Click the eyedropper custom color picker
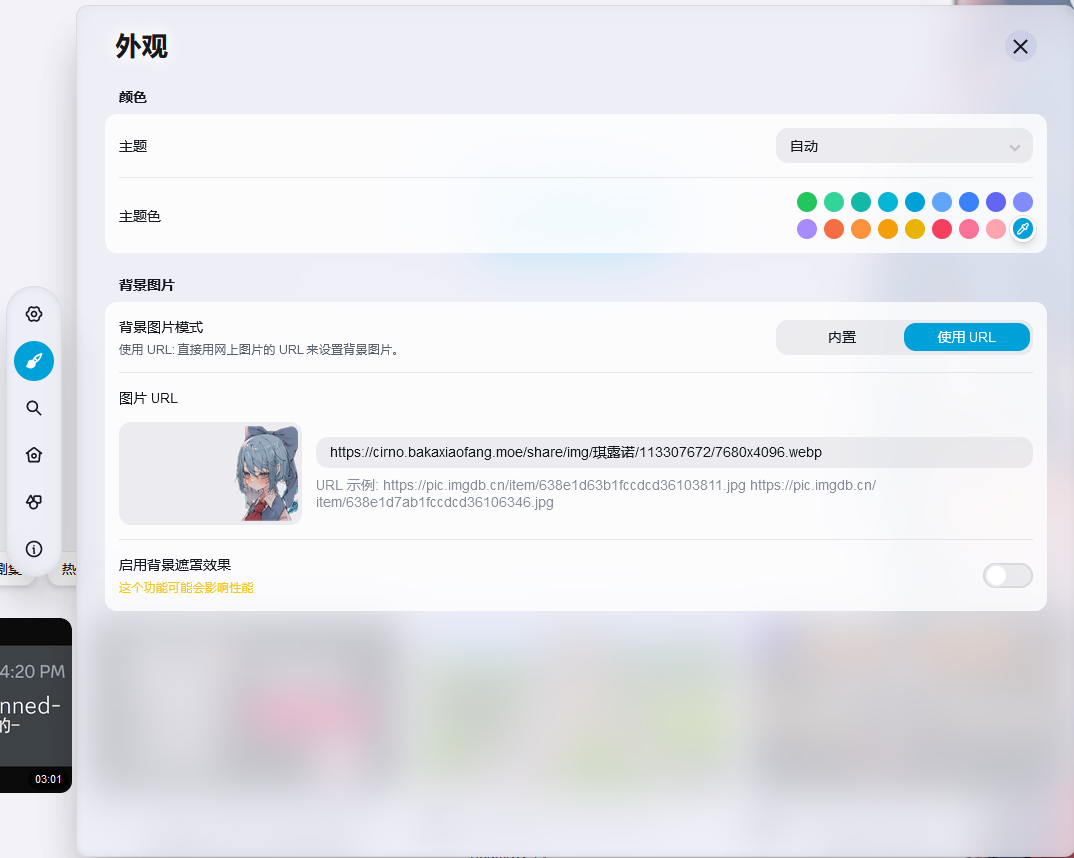This screenshot has width=1074, height=858. tap(1022, 229)
